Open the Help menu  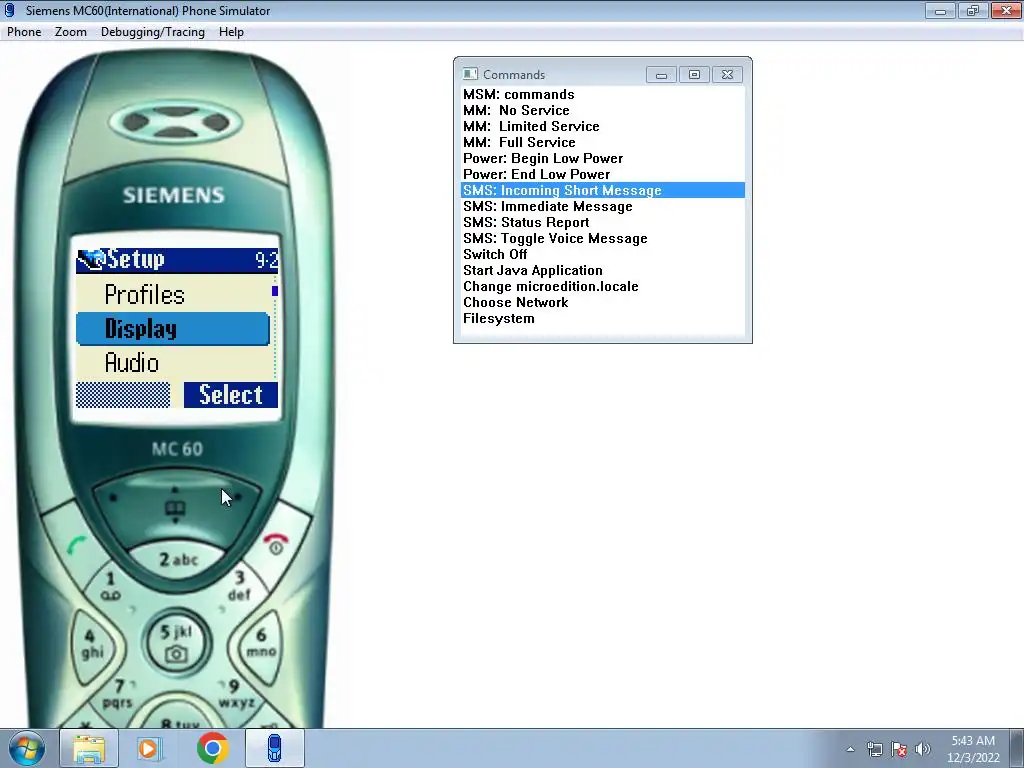pos(231,32)
